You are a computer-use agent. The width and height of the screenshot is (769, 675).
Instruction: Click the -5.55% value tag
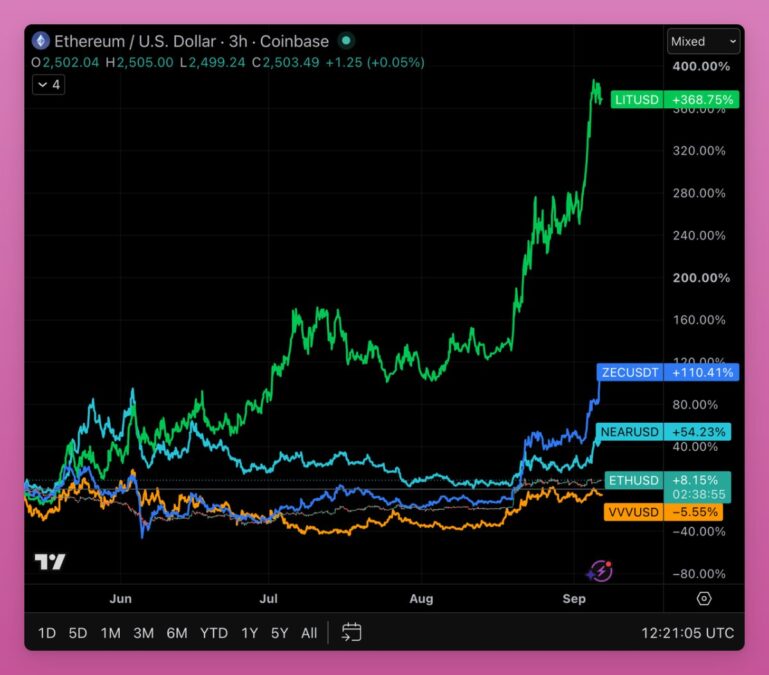coord(694,512)
